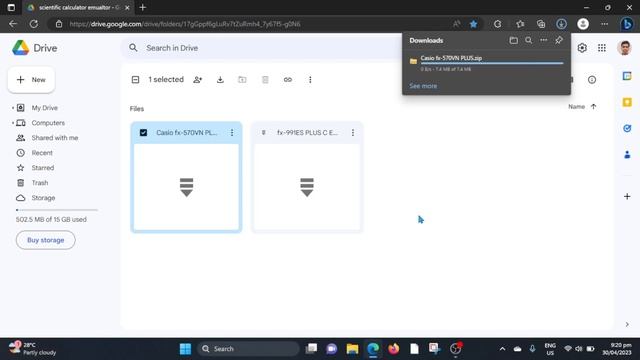Viewport: 640px width, 360px height.
Task: Go to My Drive
Action: tap(44, 108)
